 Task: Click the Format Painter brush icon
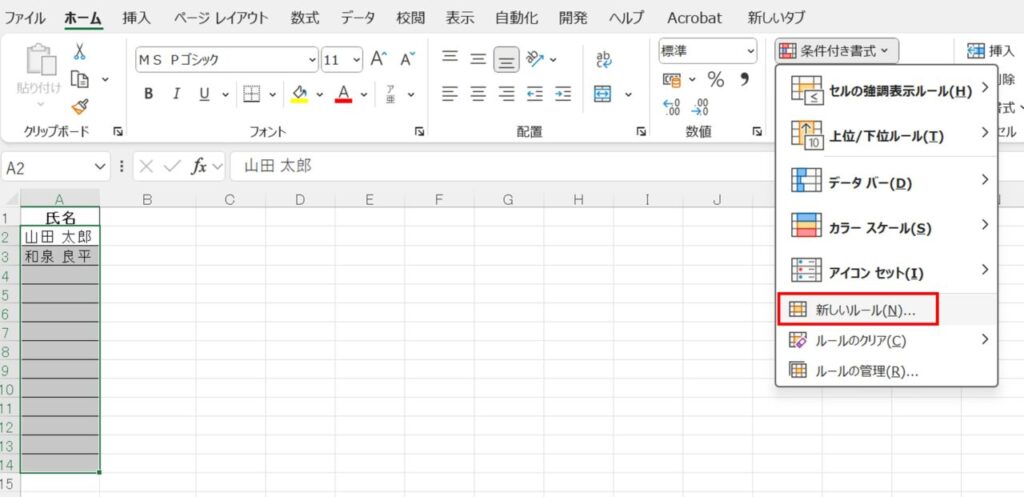click(x=80, y=106)
